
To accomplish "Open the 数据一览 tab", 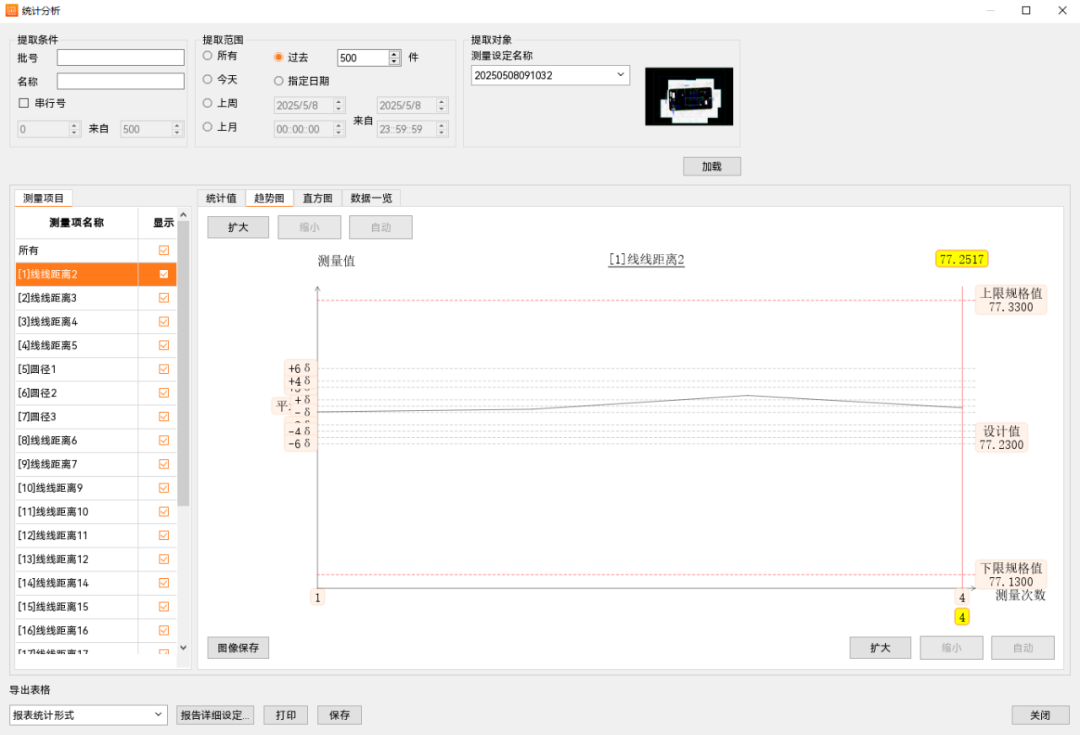I will pos(371,198).
